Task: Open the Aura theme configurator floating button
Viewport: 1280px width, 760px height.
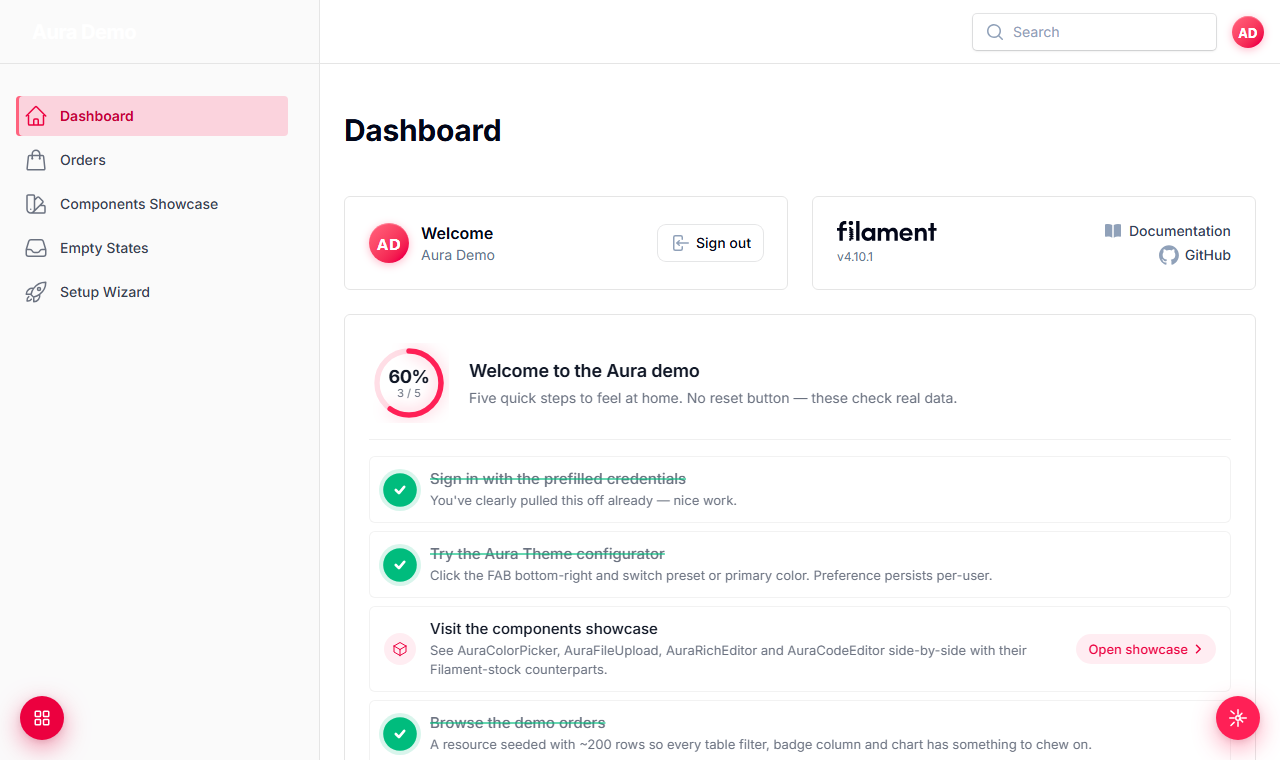Action: 1238,718
